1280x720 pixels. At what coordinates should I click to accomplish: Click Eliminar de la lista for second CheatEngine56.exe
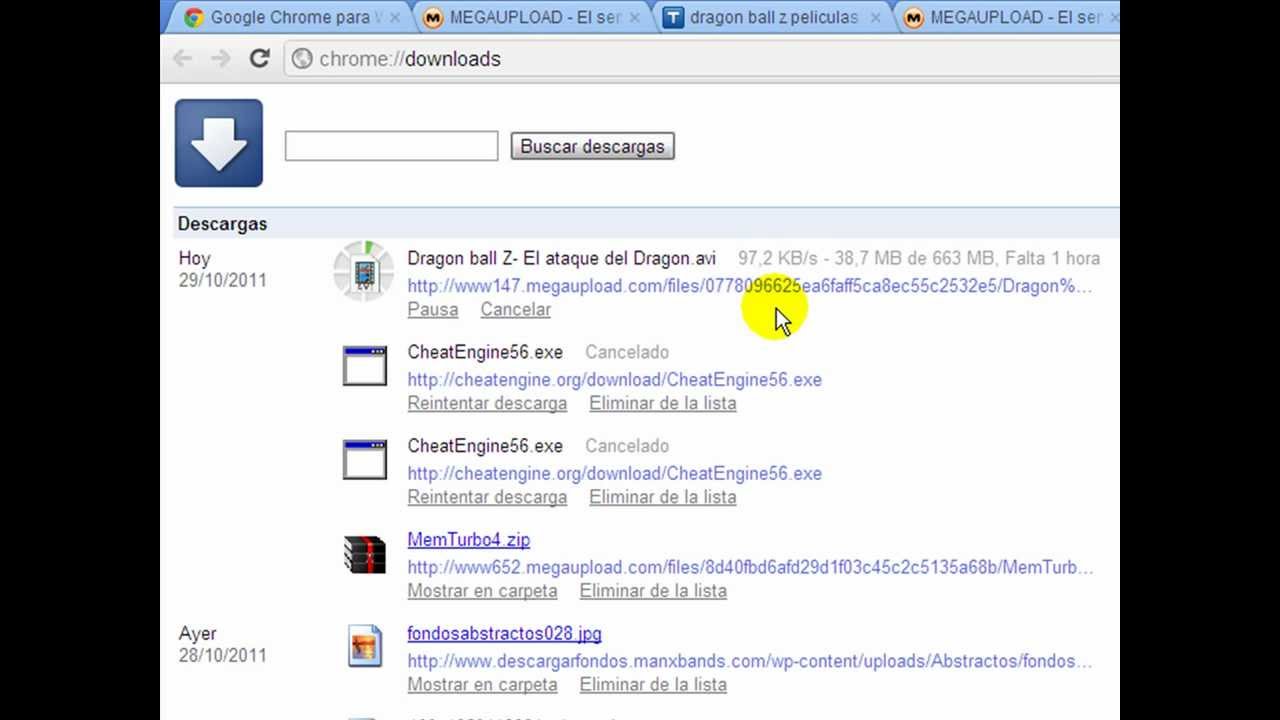663,498
